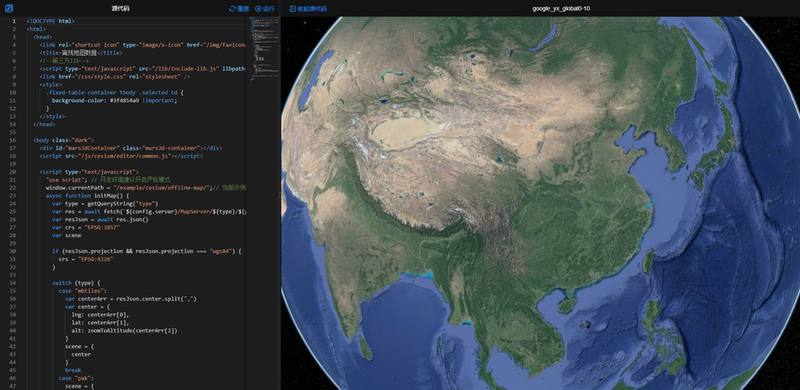Click the resJson.projection if-condition line
Viewport: 800px width, 390px height.
pos(146,251)
